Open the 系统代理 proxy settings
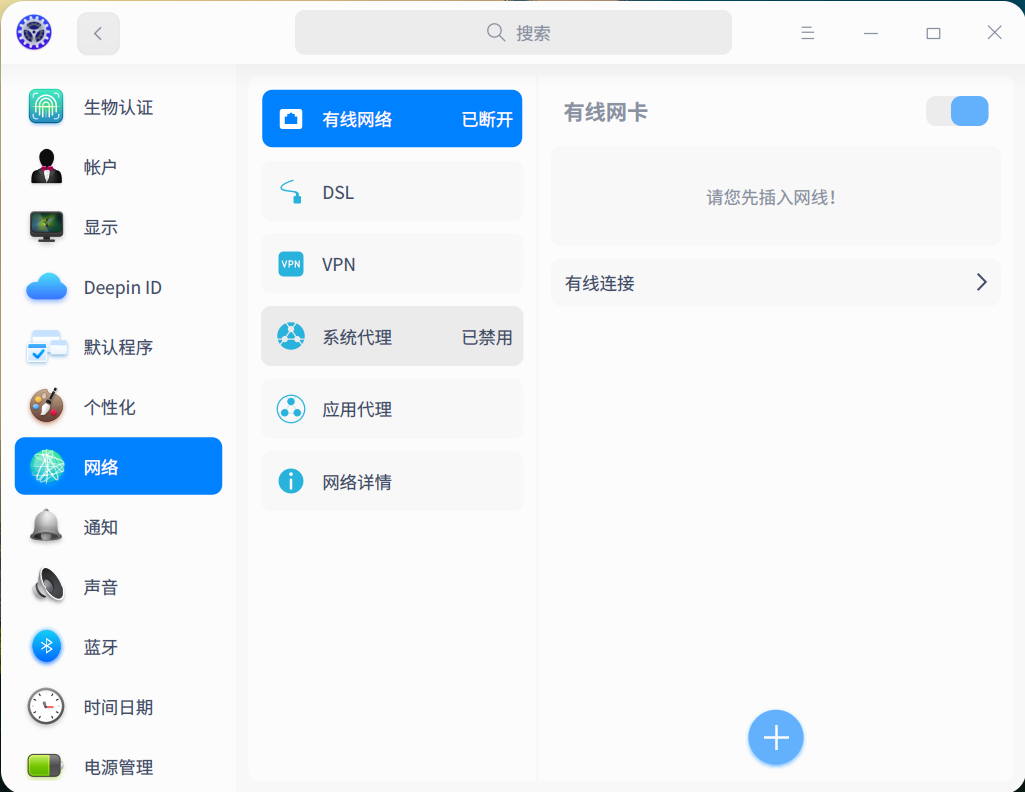This screenshot has width=1025, height=792. click(391, 336)
